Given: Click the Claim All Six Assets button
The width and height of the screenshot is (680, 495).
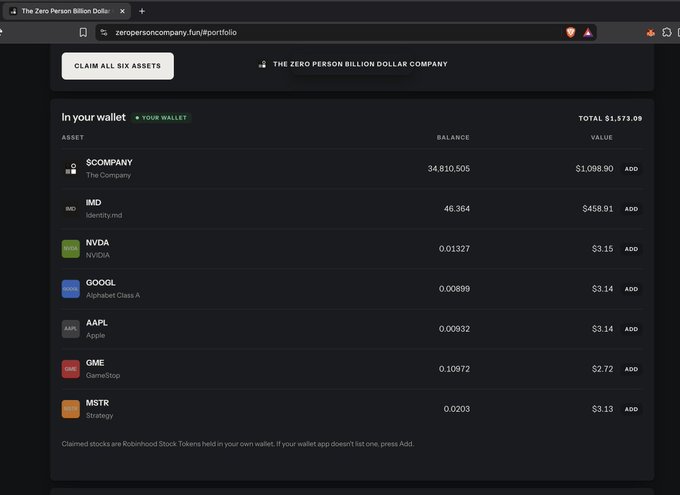Looking at the screenshot, I should coord(118,66).
